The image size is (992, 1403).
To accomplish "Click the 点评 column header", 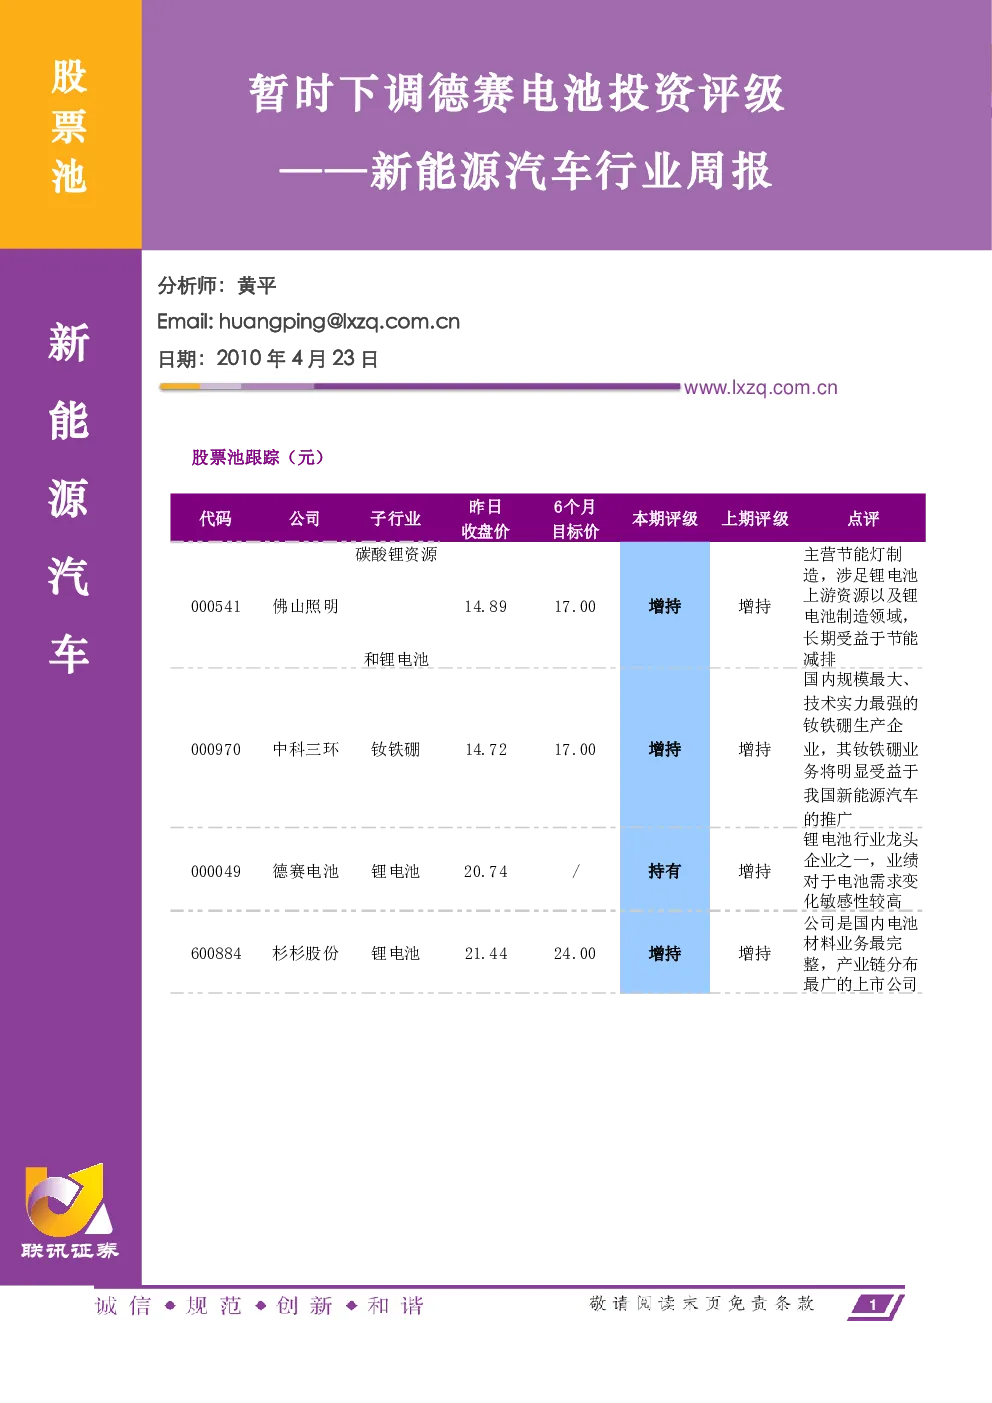I will (863, 519).
